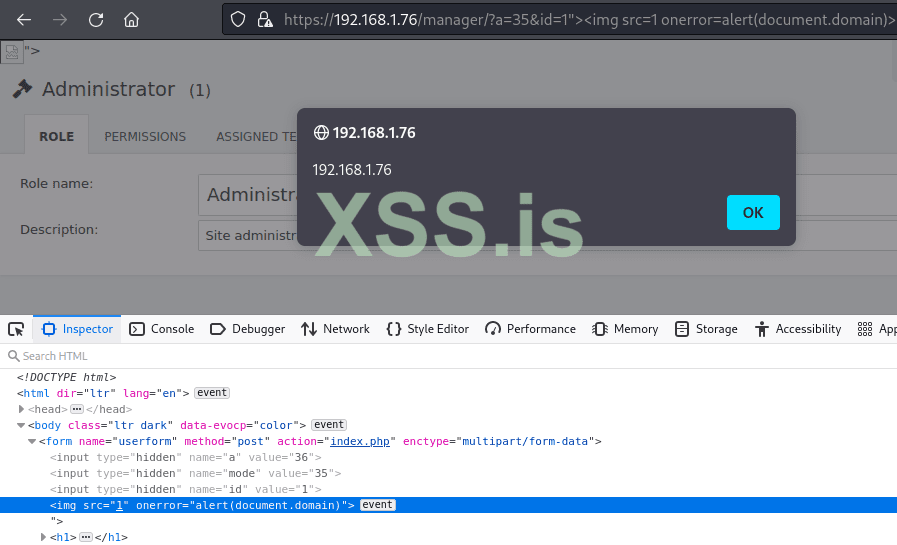Screen dimensions: 897x545
Task: Open the Debugger DevTools tab
Action: 247,329
